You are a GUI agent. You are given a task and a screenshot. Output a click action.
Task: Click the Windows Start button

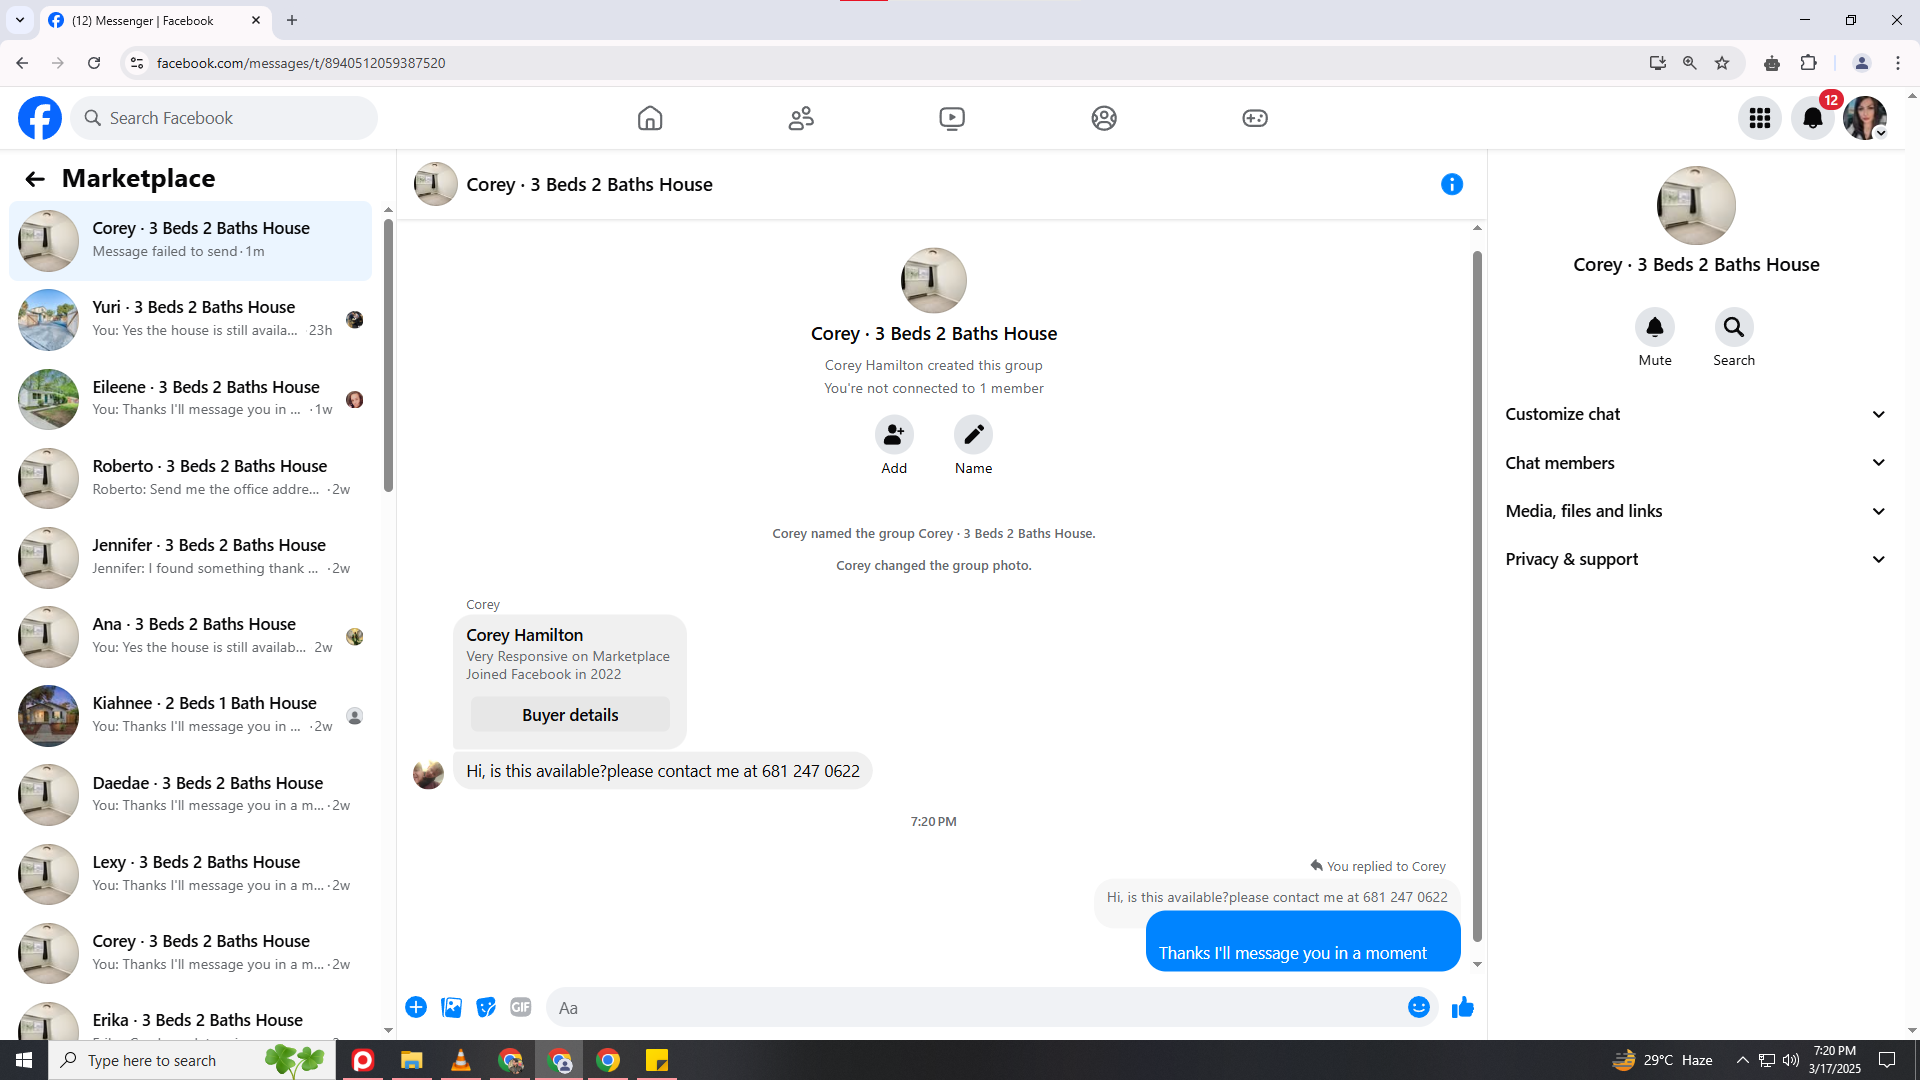pyautogui.click(x=24, y=1060)
